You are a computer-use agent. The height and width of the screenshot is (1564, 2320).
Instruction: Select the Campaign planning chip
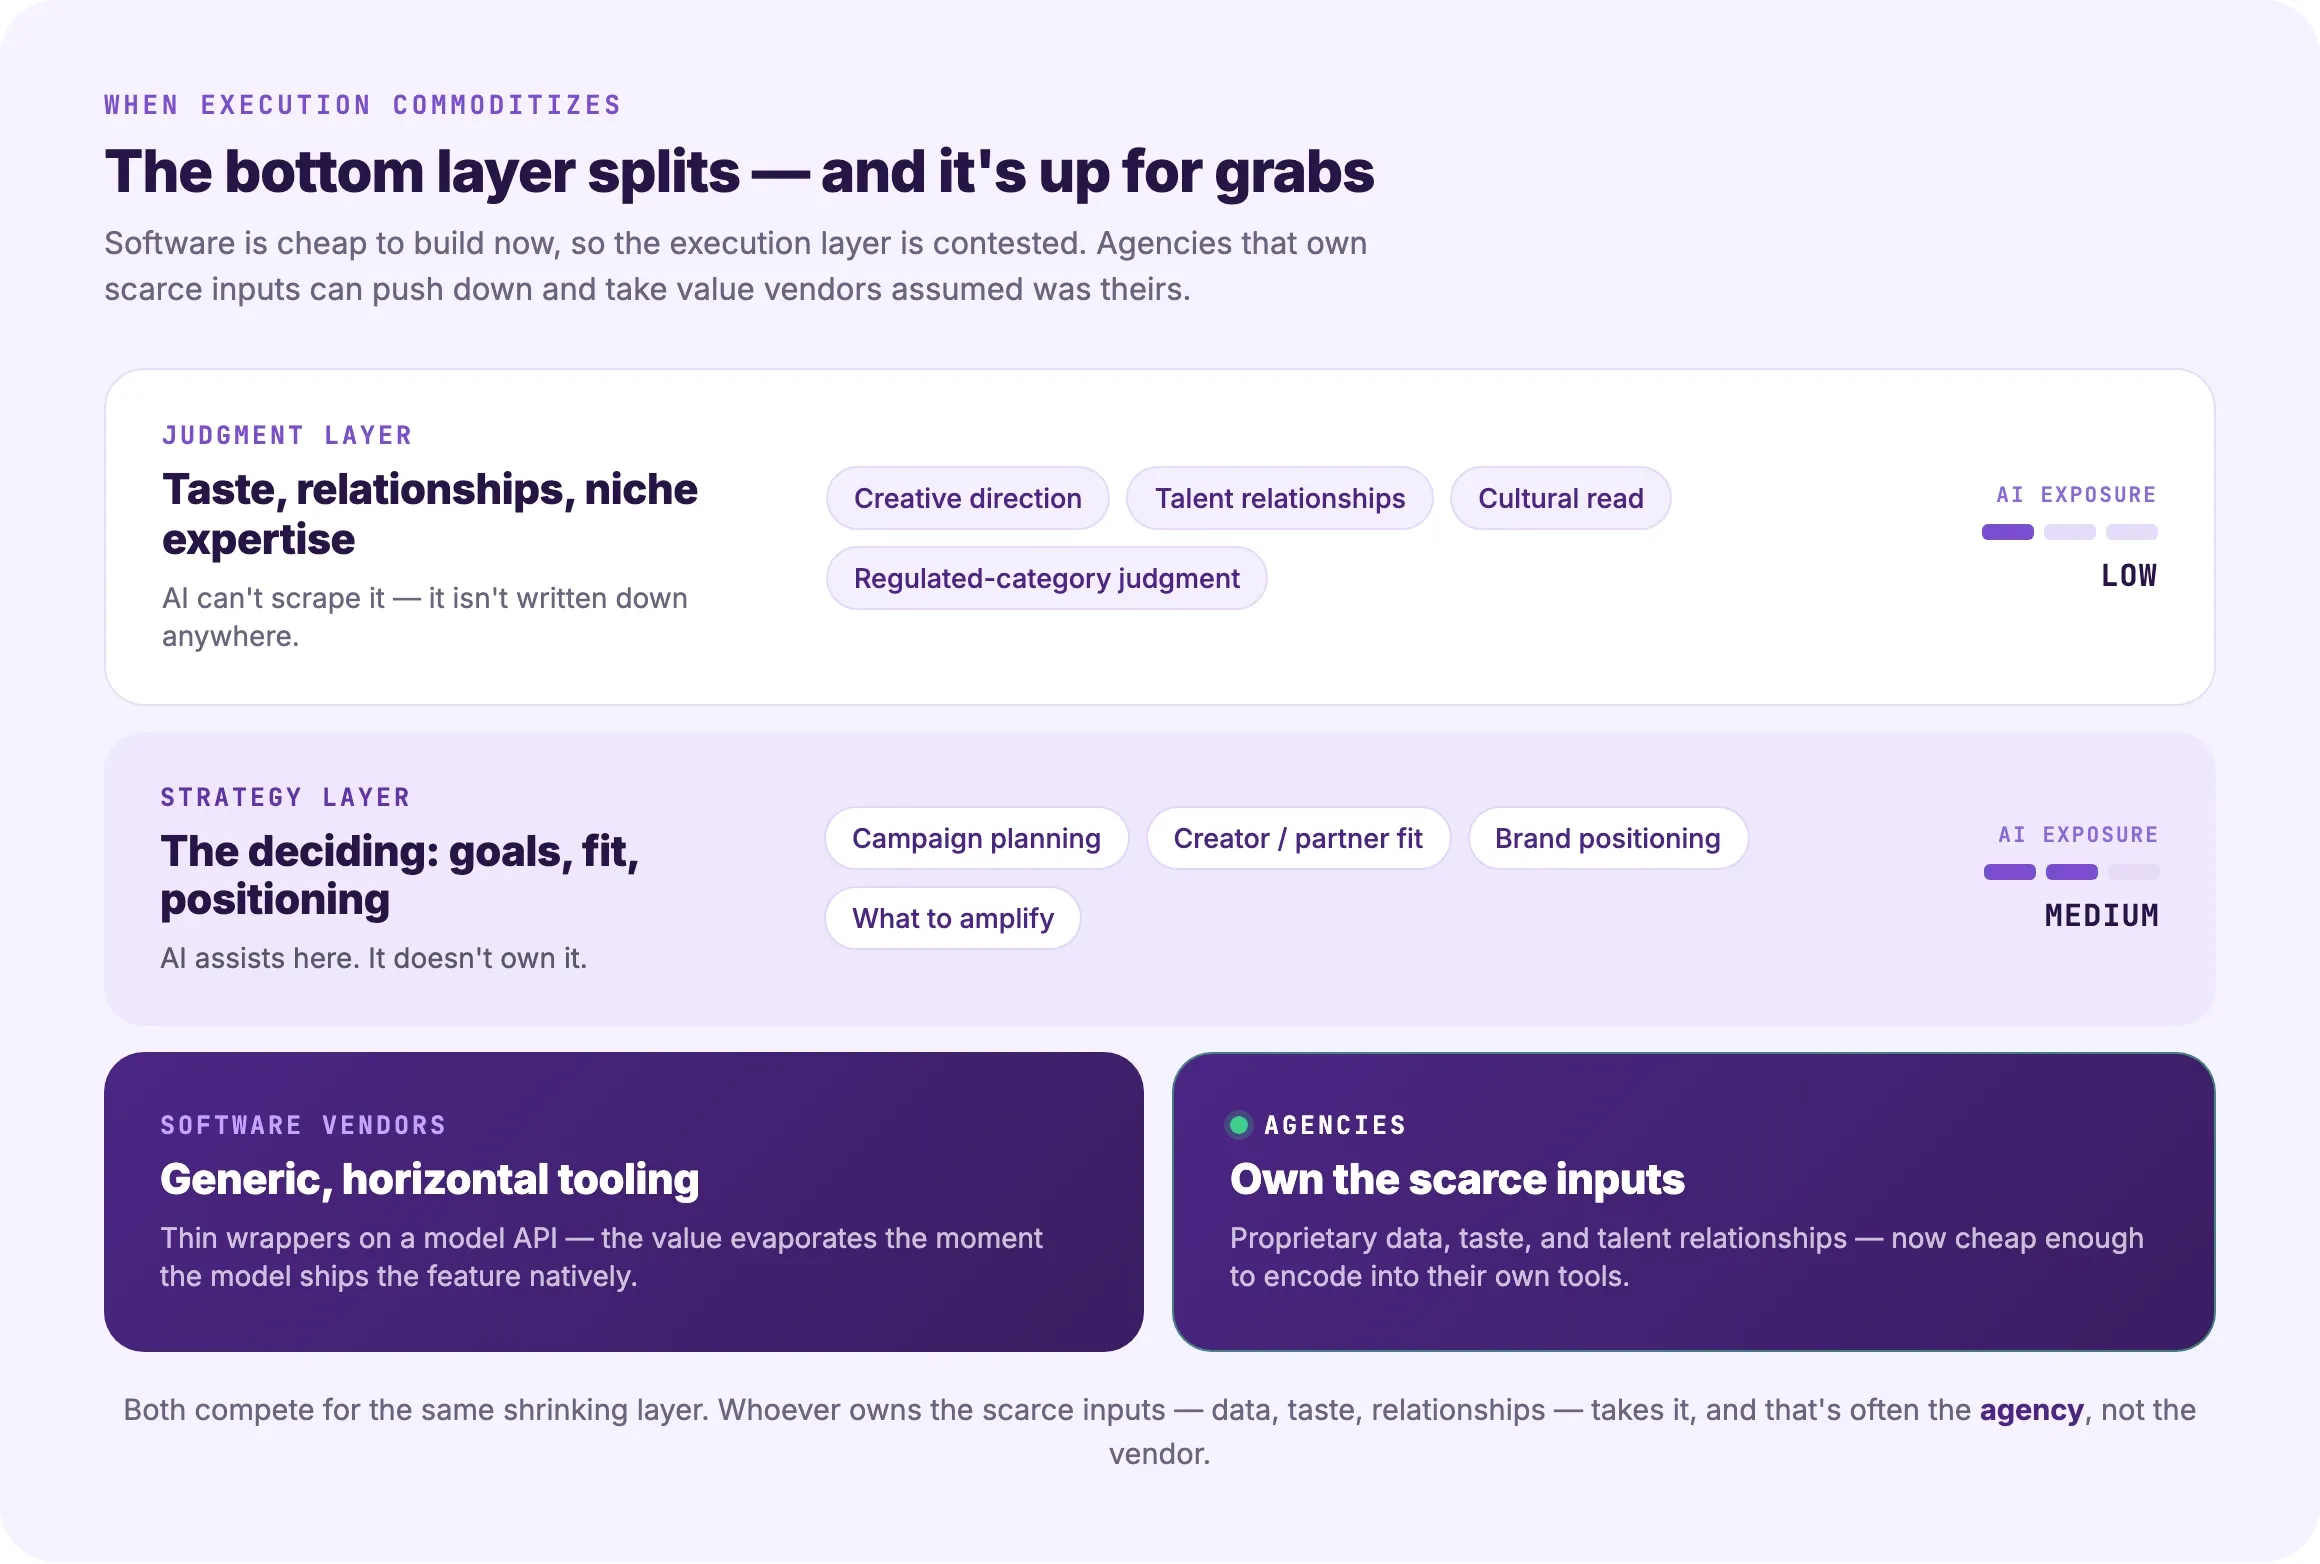[x=976, y=838]
